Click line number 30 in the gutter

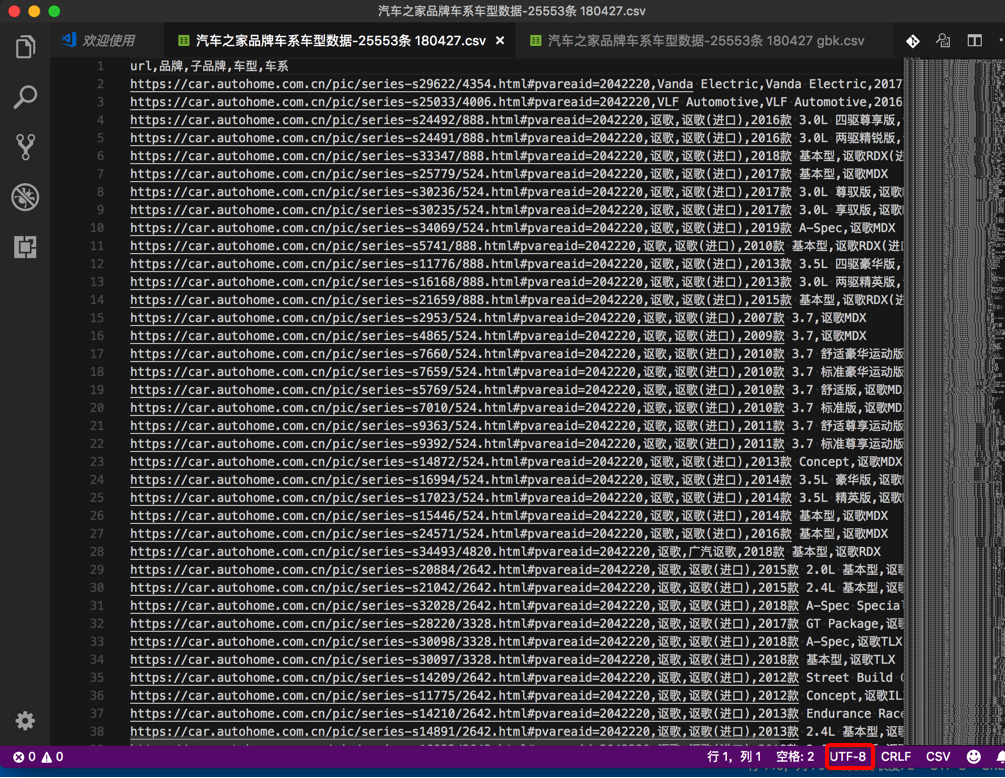[97, 587]
